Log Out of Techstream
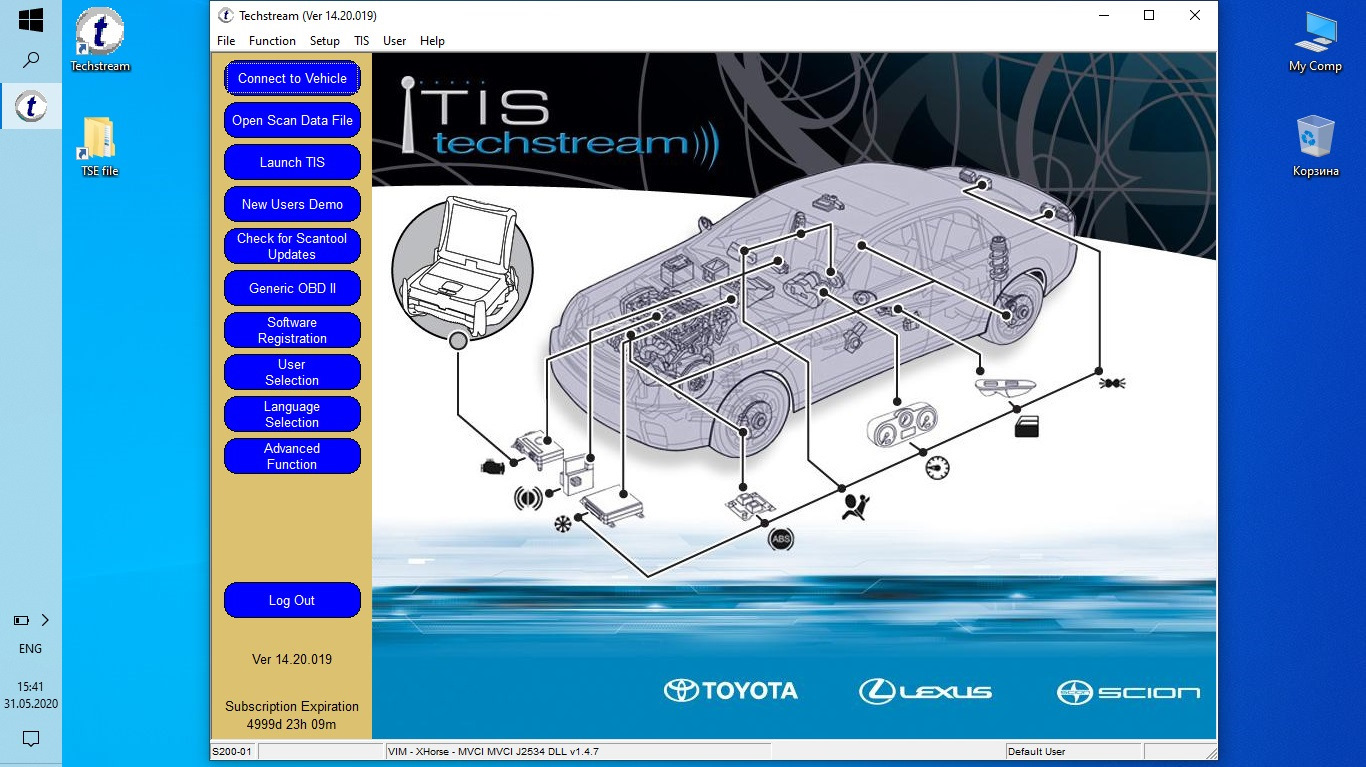 [x=292, y=600]
